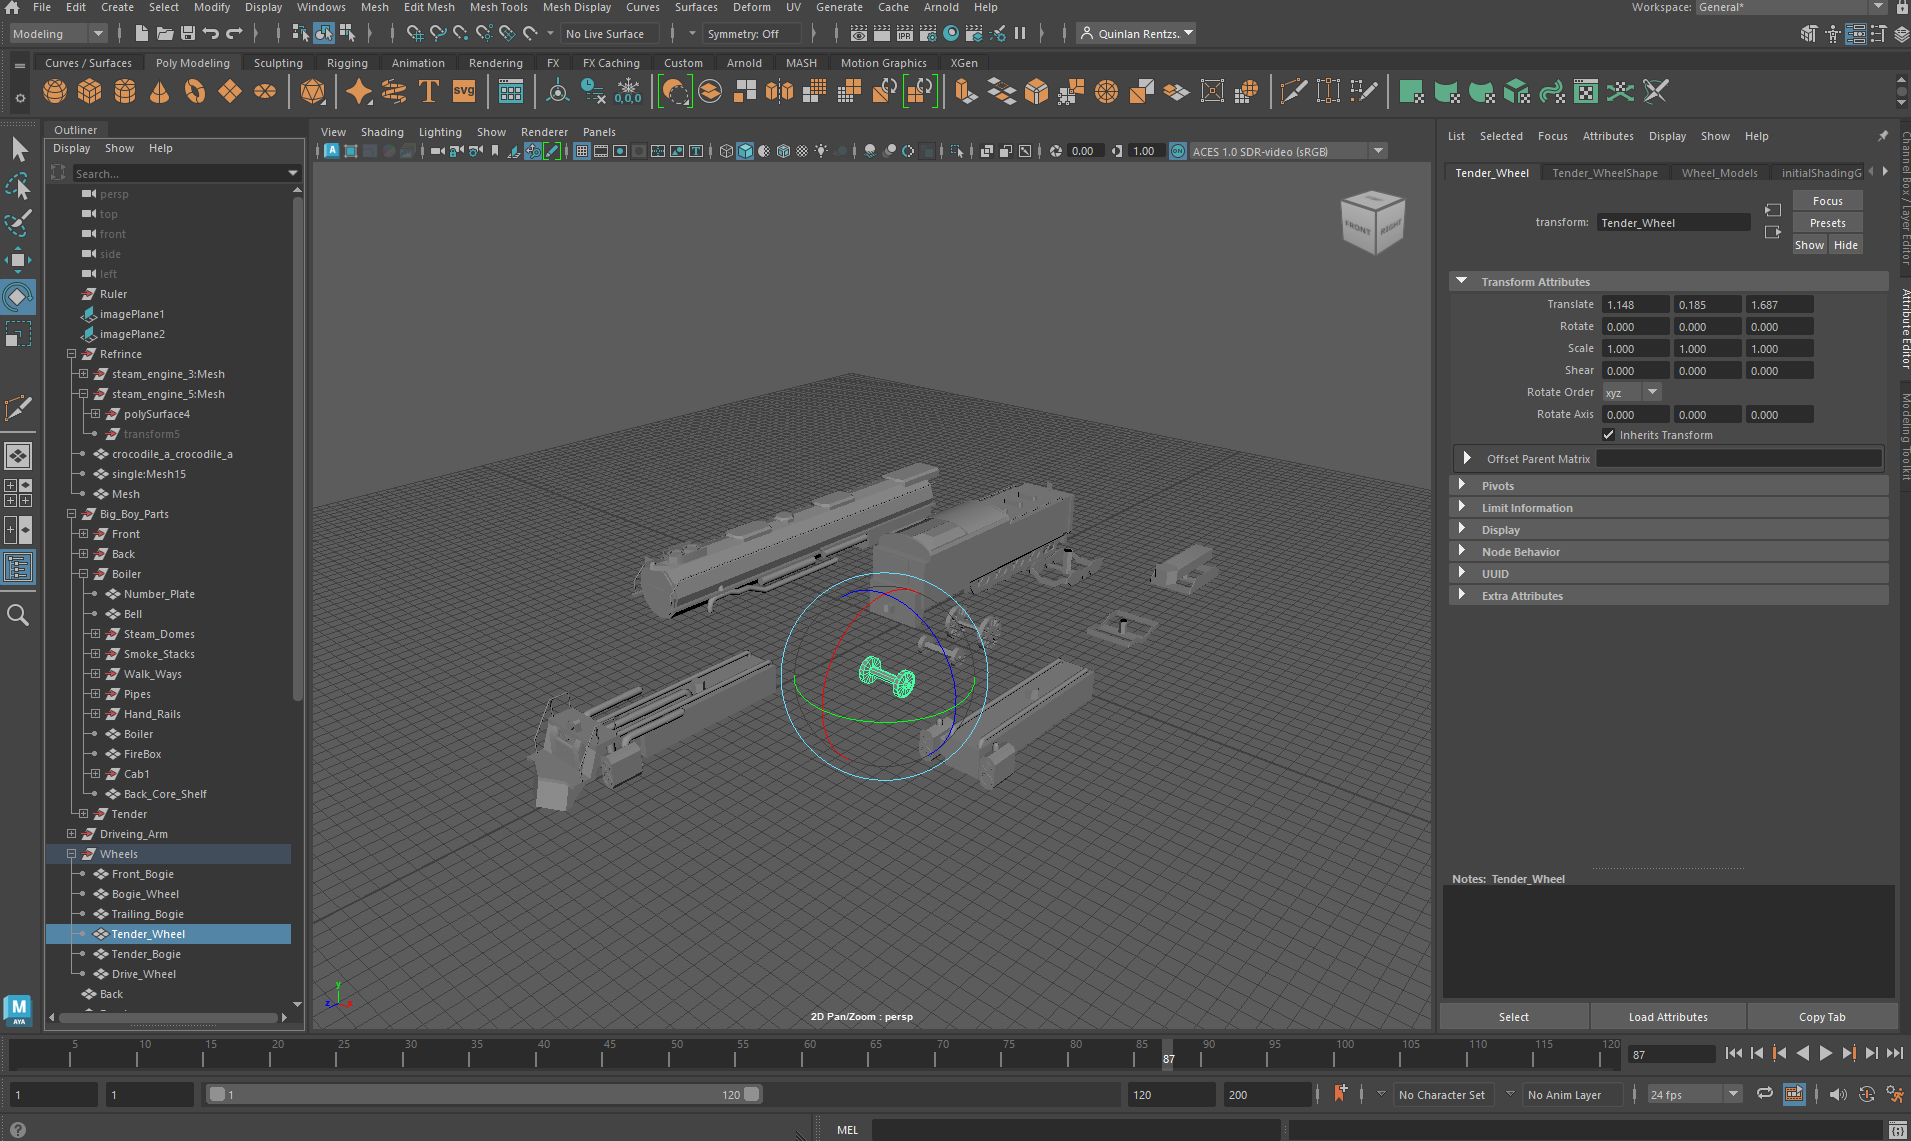The image size is (1911, 1141).
Task: Click the viewport navigation view cube
Action: [1372, 222]
